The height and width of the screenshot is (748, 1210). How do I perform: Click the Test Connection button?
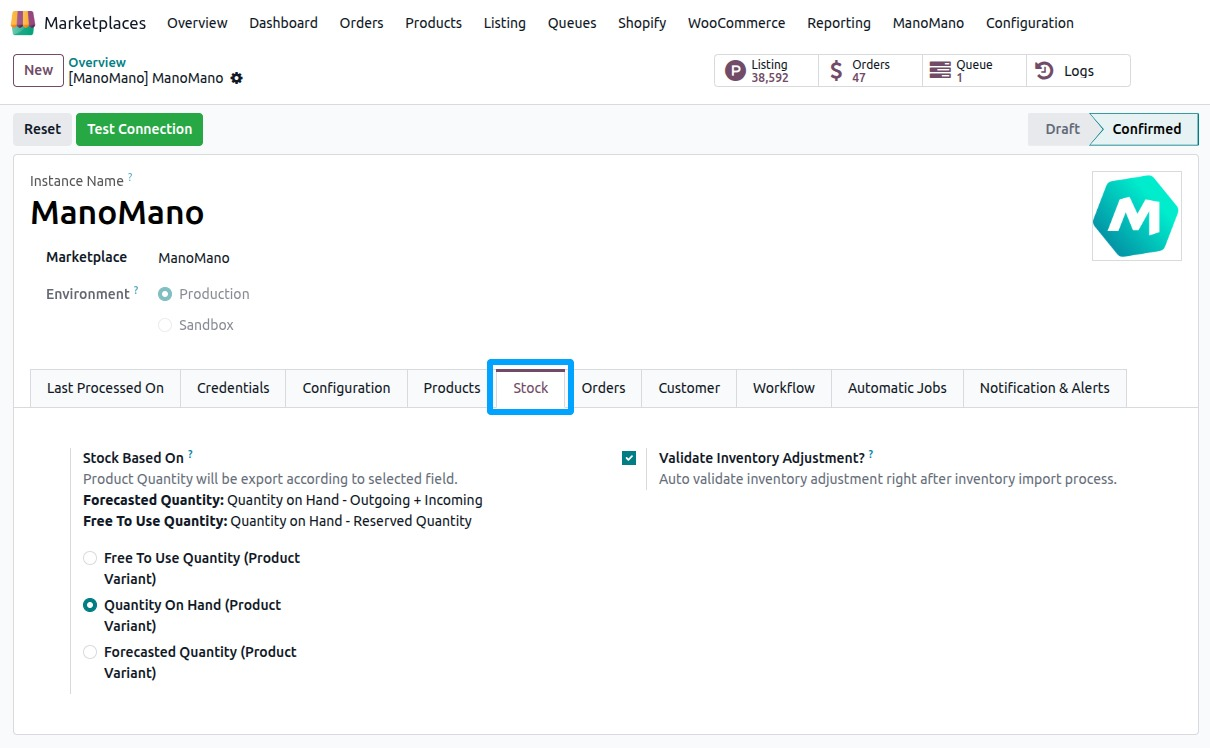[x=139, y=129]
